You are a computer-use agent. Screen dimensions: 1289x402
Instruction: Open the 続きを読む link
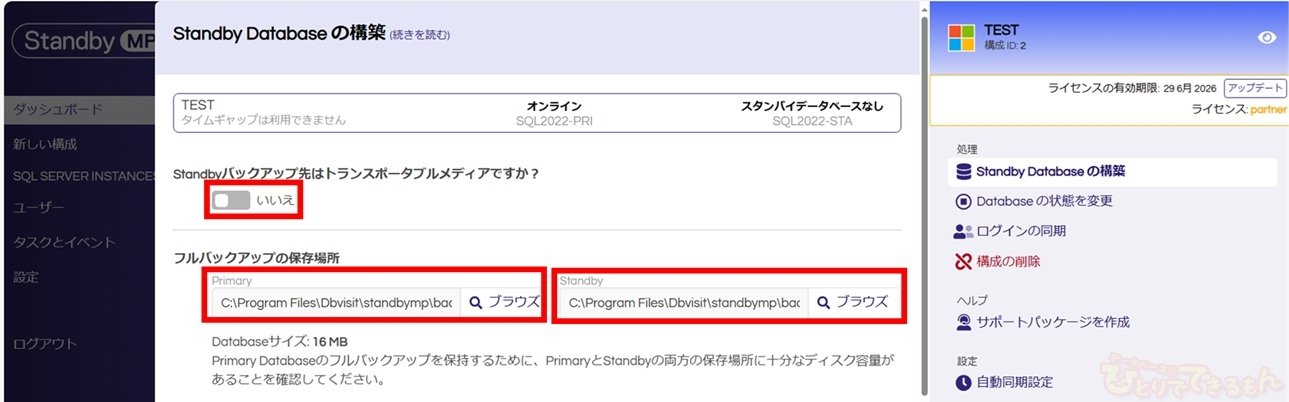[420, 35]
